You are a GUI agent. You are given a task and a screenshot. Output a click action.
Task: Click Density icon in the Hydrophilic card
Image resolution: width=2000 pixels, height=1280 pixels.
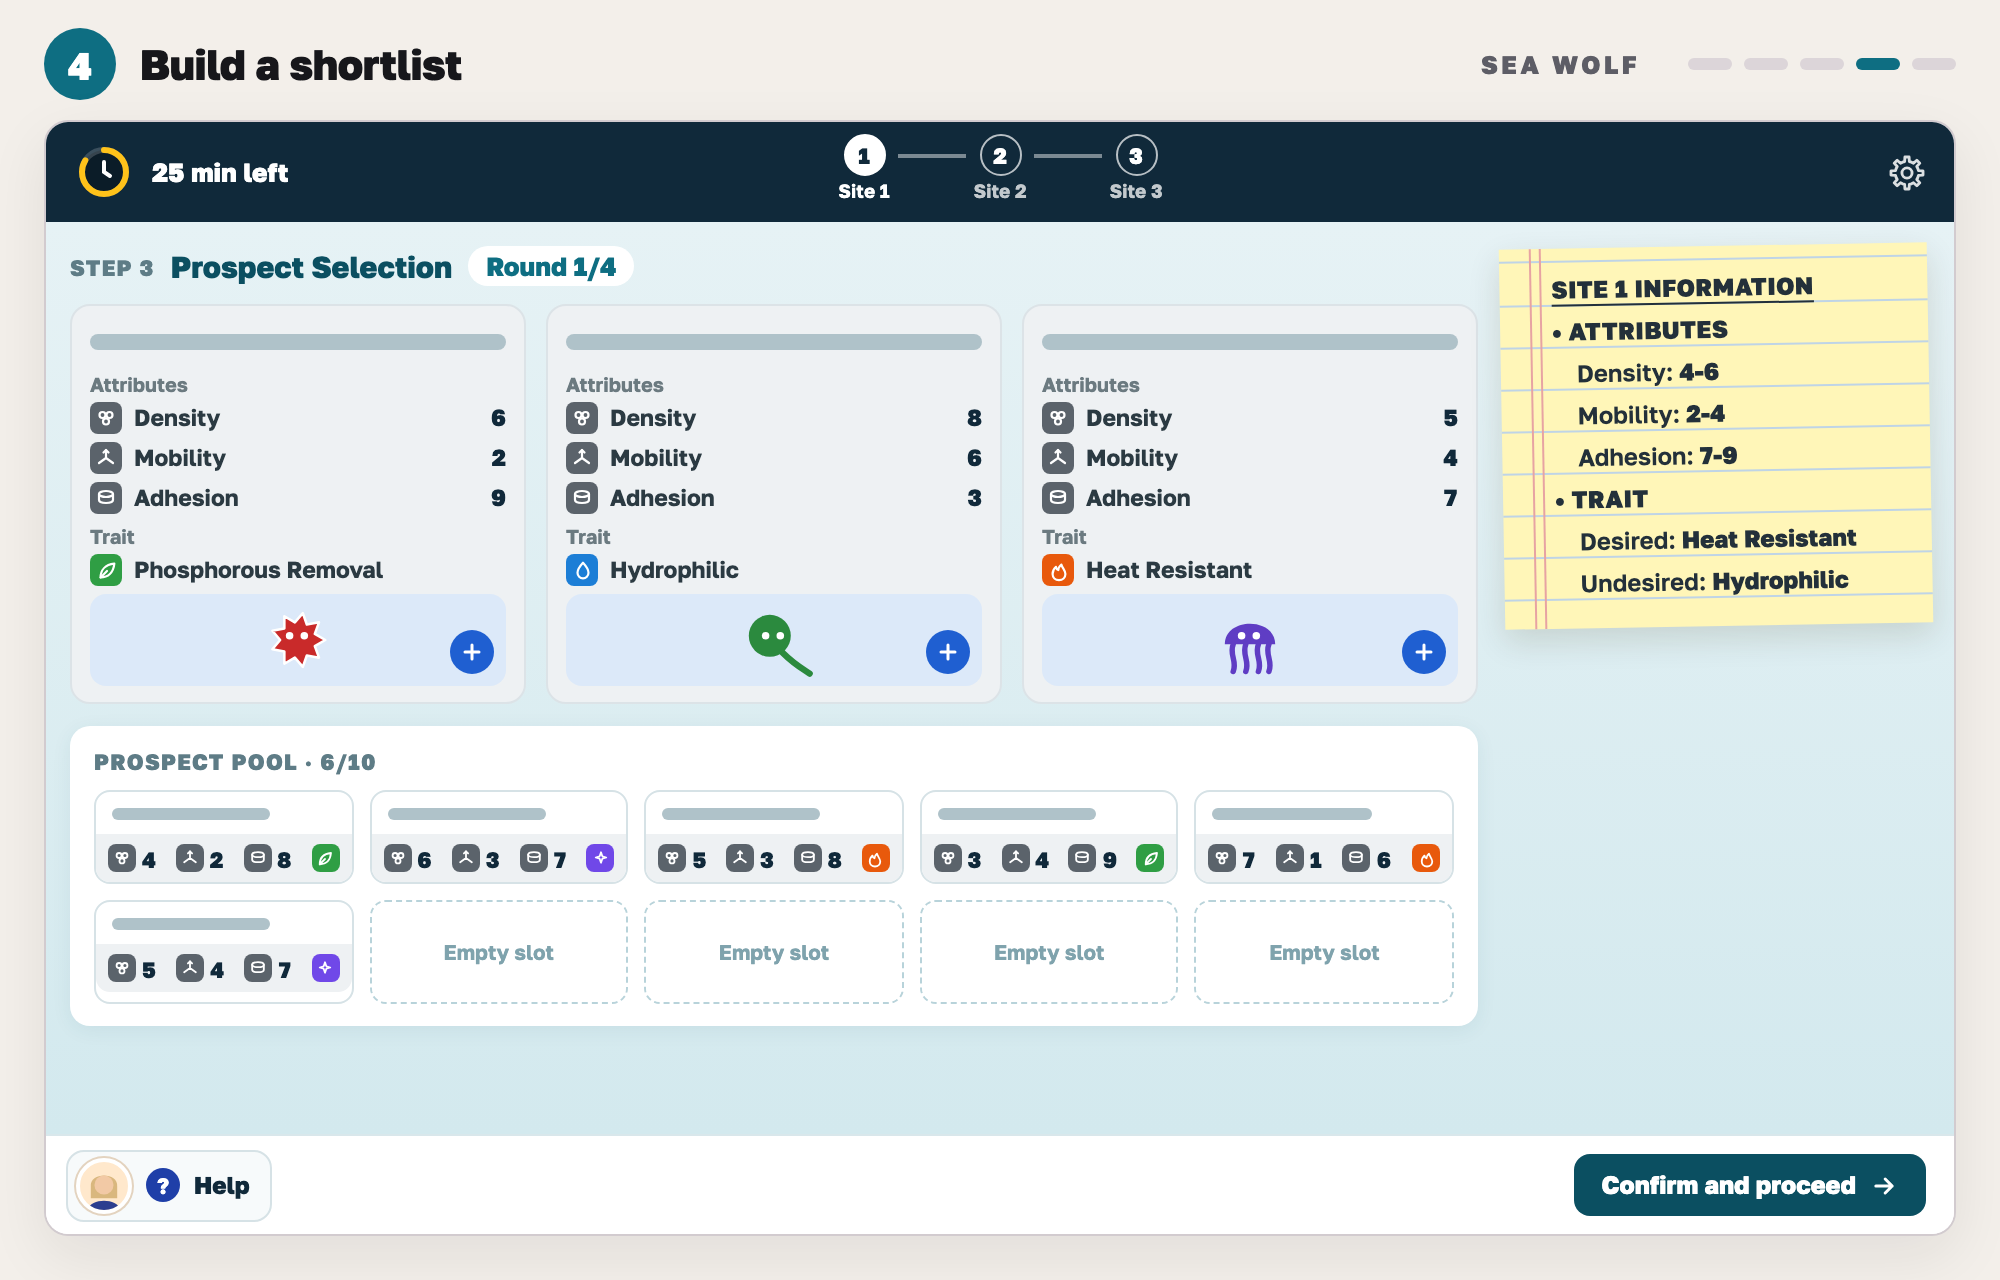coord(582,418)
